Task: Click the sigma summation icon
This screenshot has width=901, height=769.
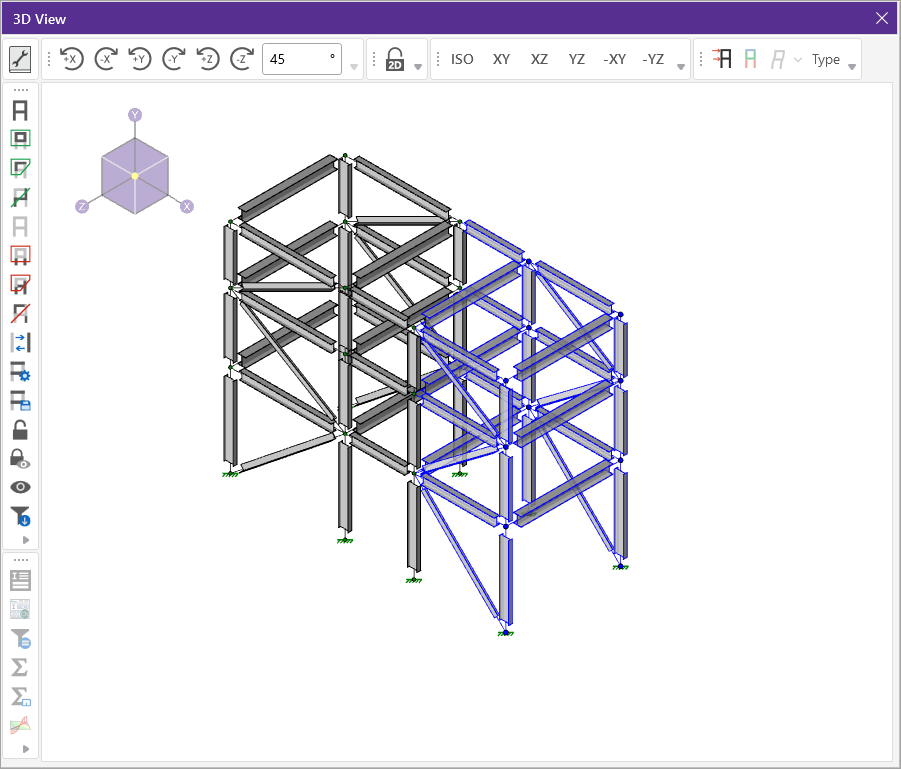Action: tap(20, 667)
